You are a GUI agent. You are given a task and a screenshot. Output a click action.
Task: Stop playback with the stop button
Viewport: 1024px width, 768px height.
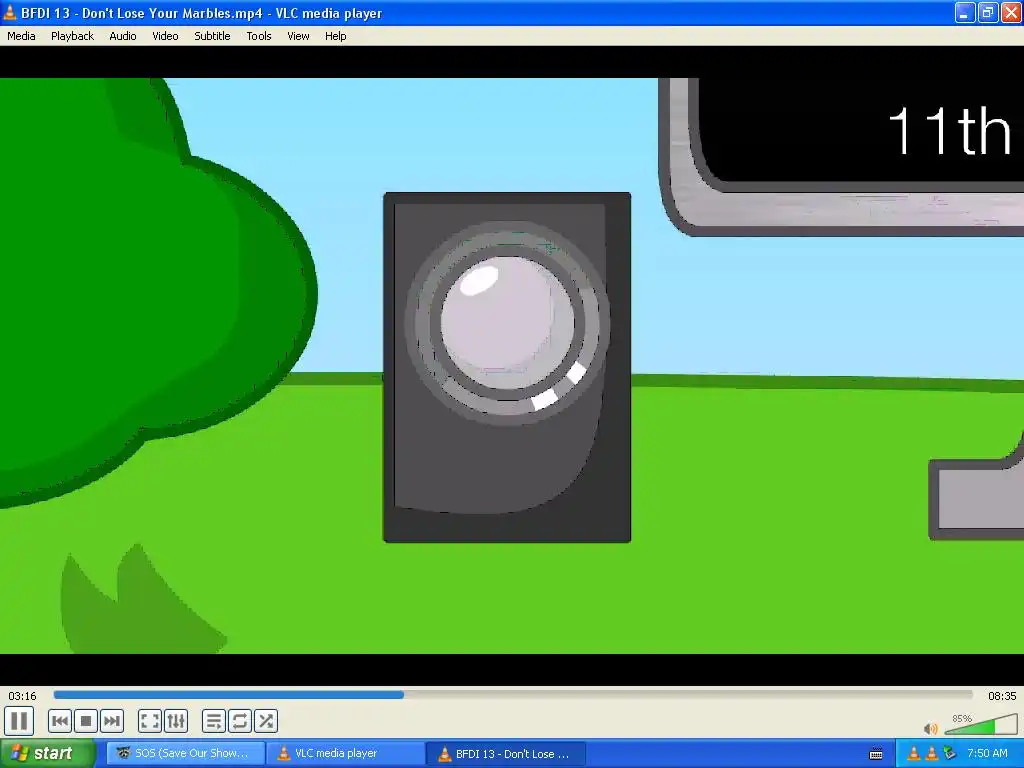coord(86,721)
